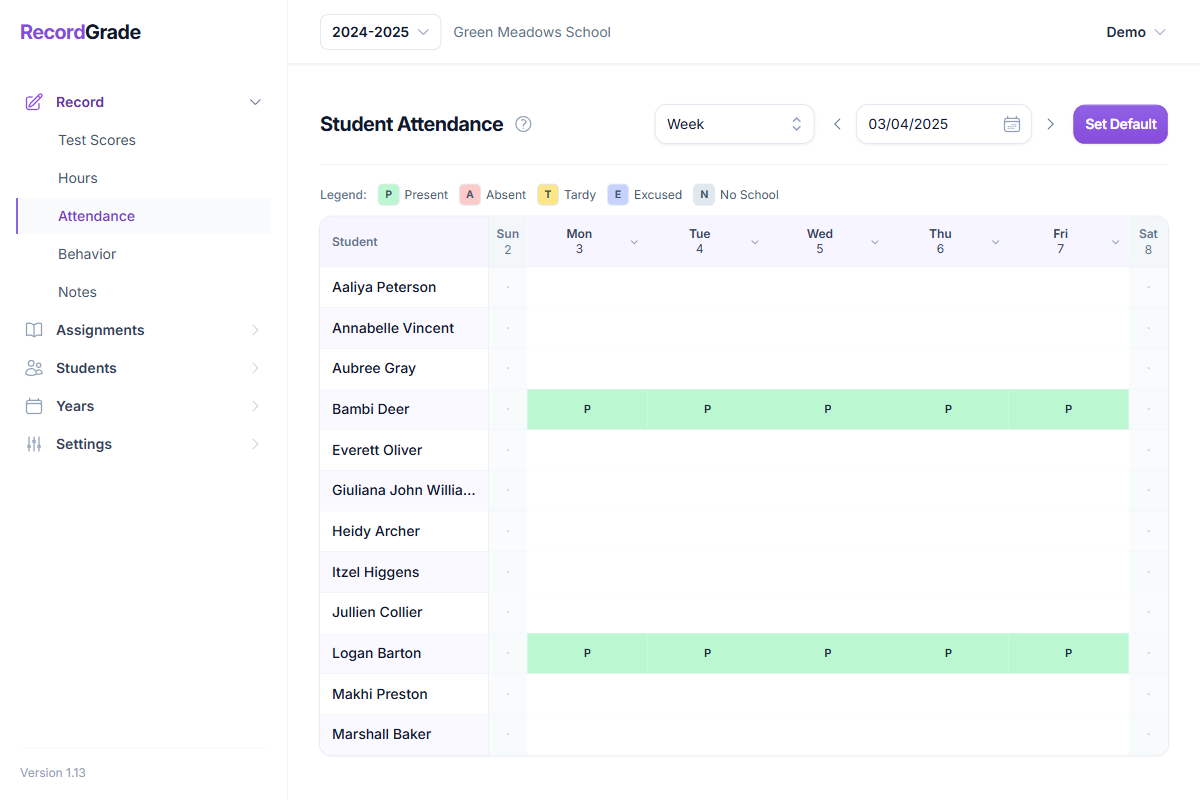The image size is (1200, 800).
Task: Click the Version 1.13 text
Action: tap(53, 773)
